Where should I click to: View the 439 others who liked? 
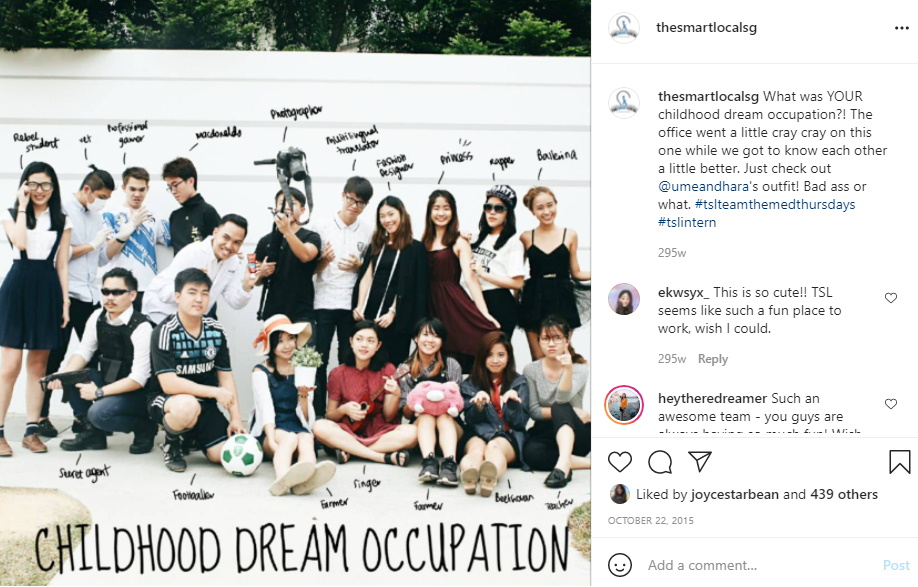[844, 495]
